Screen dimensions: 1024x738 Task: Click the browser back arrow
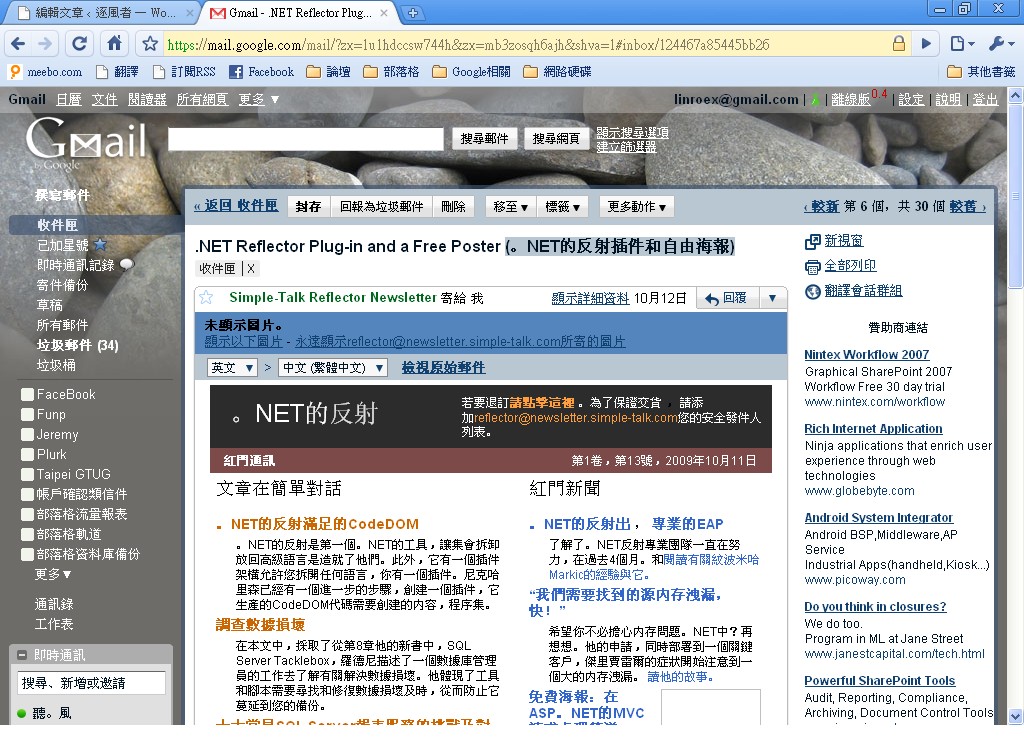click(x=18, y=44)
